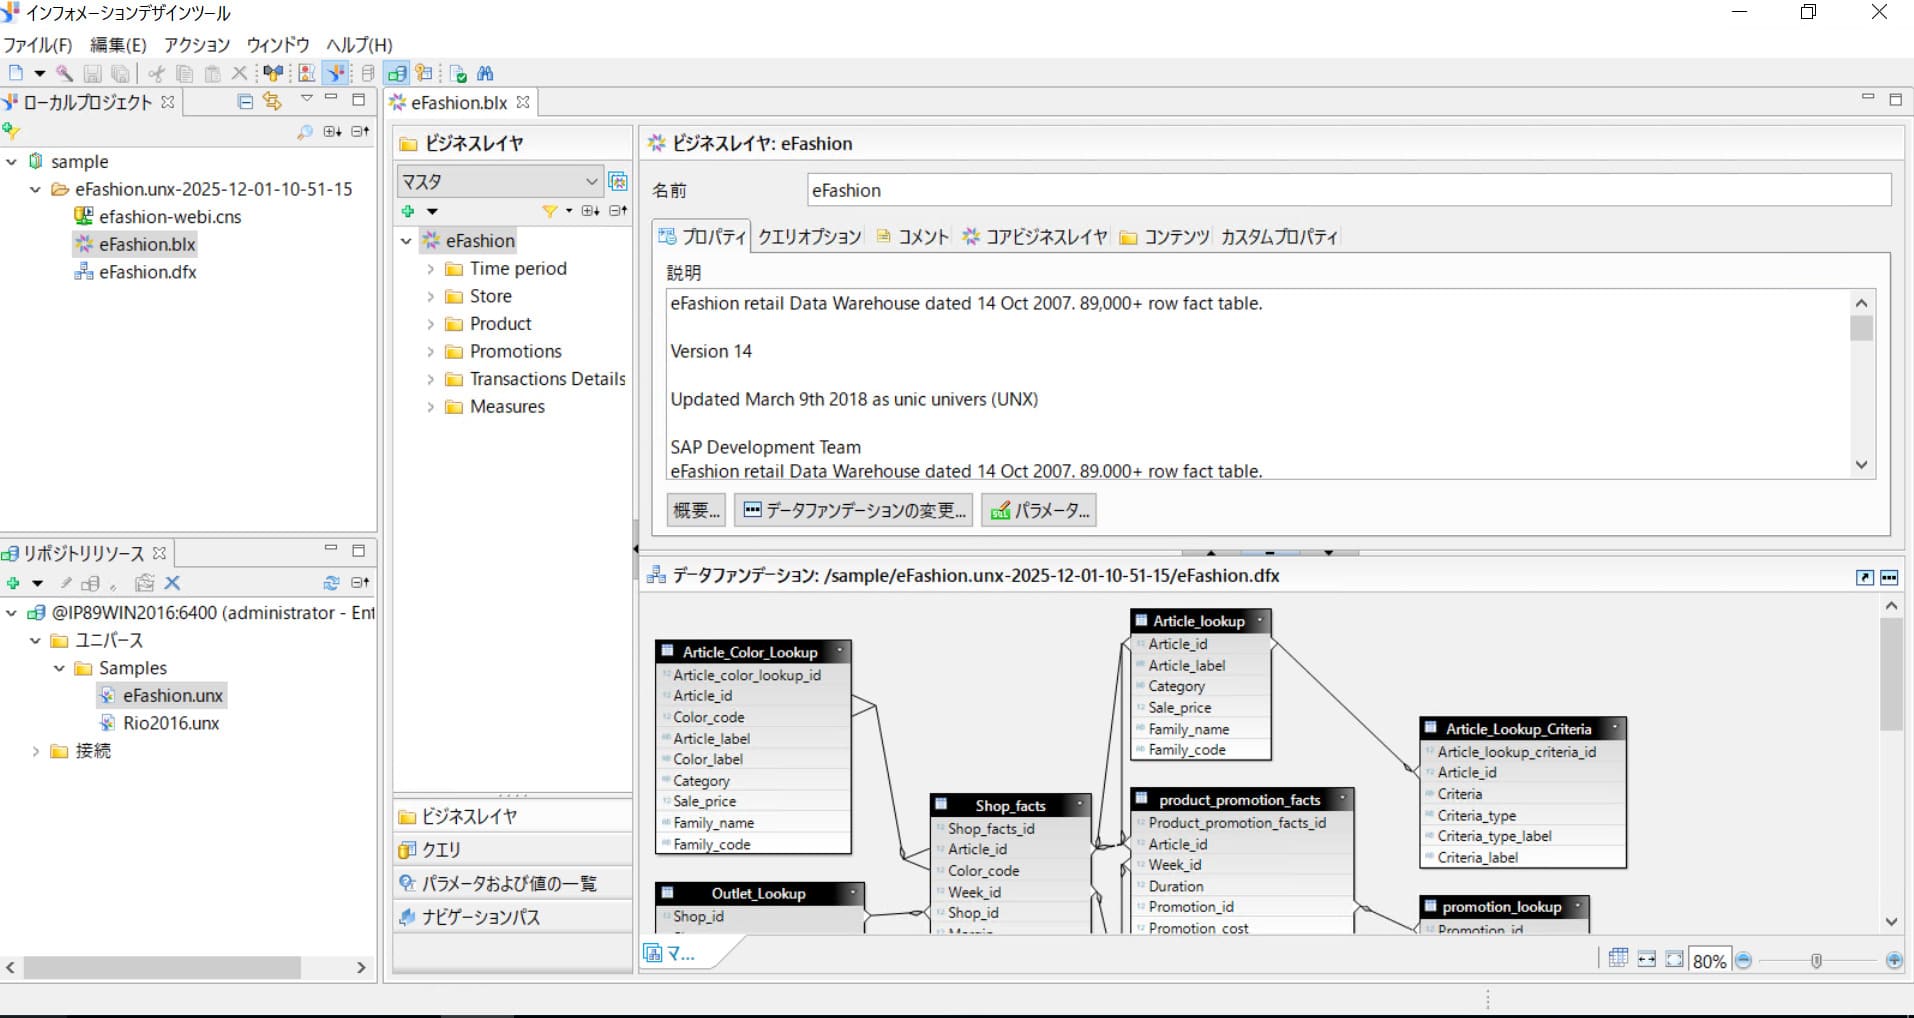The height and width of the screenshot is (1018, 1914).
Task: Open the マスタ view dropdown
Action: [x=590, y=181]
